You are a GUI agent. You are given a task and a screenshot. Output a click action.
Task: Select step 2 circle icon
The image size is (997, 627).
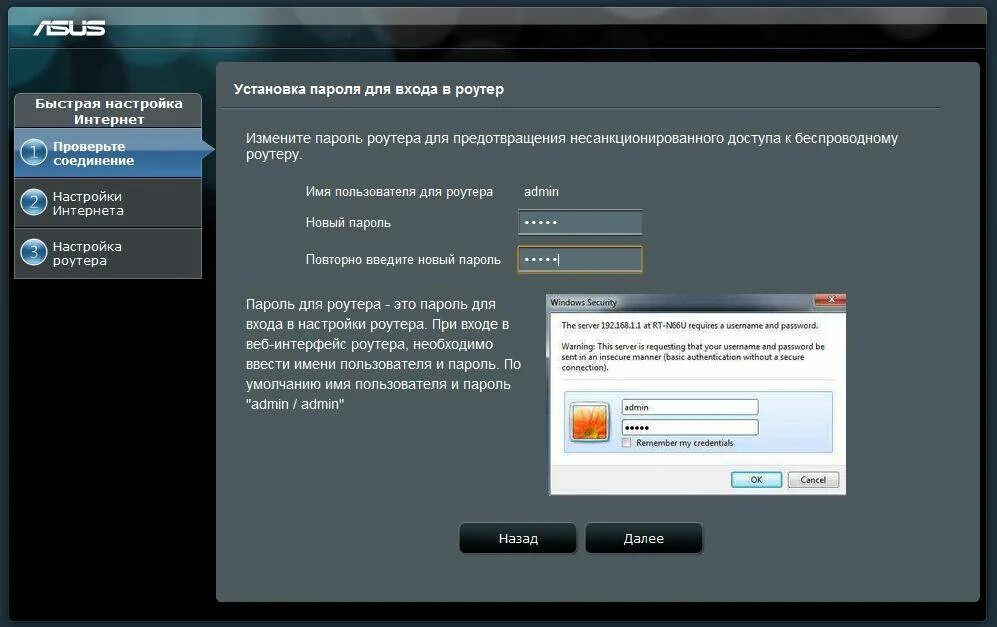(x=34, y=203)
